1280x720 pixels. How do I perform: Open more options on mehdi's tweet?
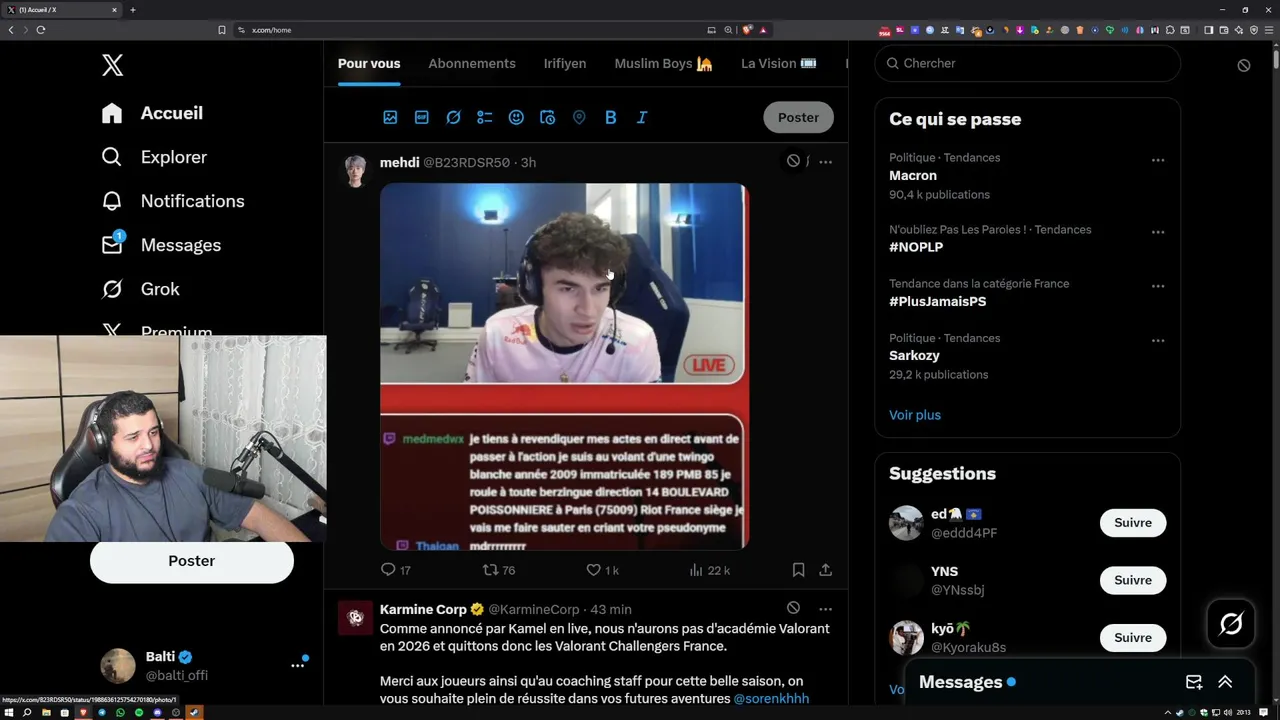(x=825, y=161)
